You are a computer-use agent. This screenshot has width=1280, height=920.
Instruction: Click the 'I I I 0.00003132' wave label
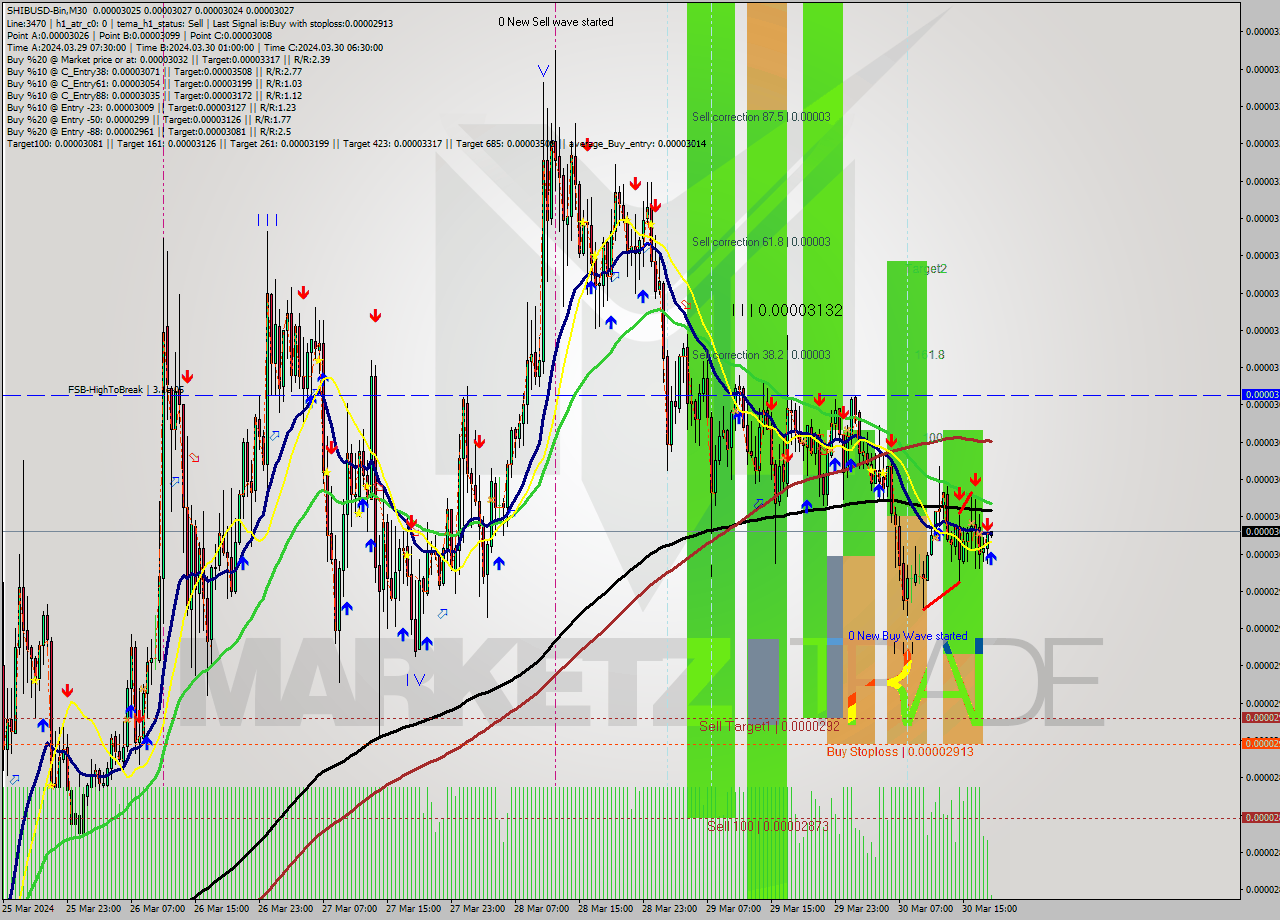coord(787,311)
